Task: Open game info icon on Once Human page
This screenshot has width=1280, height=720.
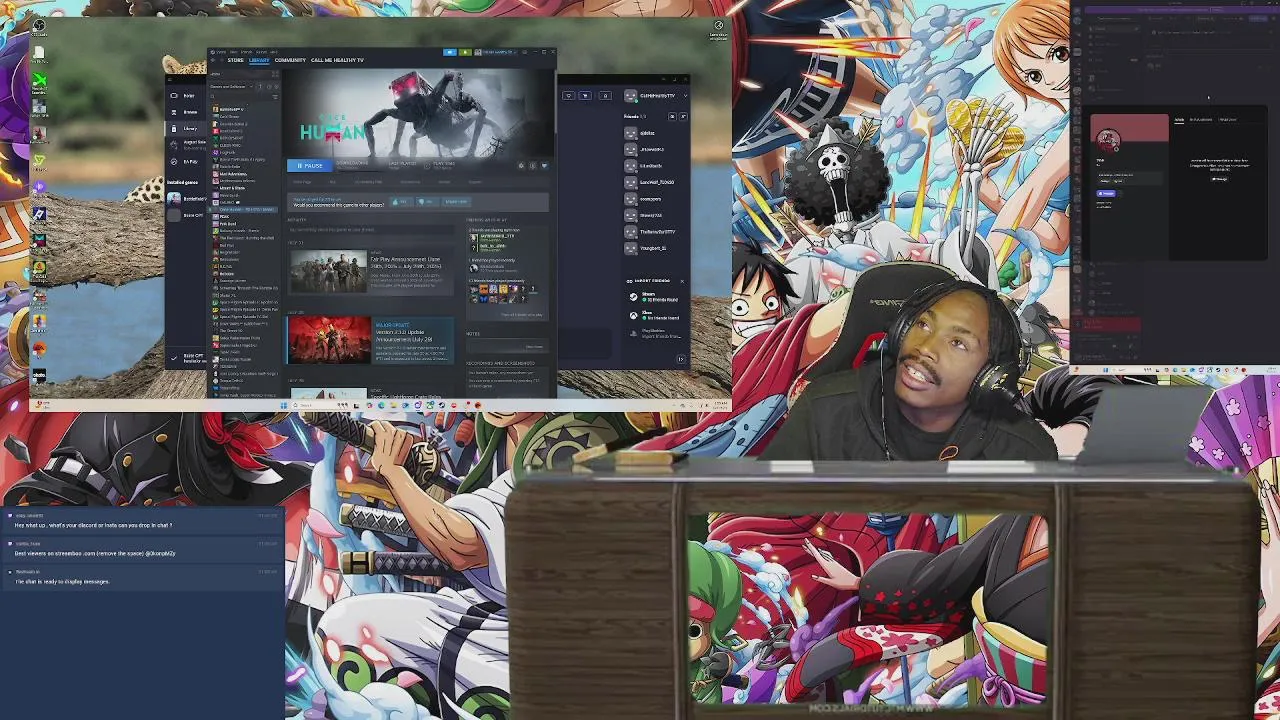Action: (532, 166)
